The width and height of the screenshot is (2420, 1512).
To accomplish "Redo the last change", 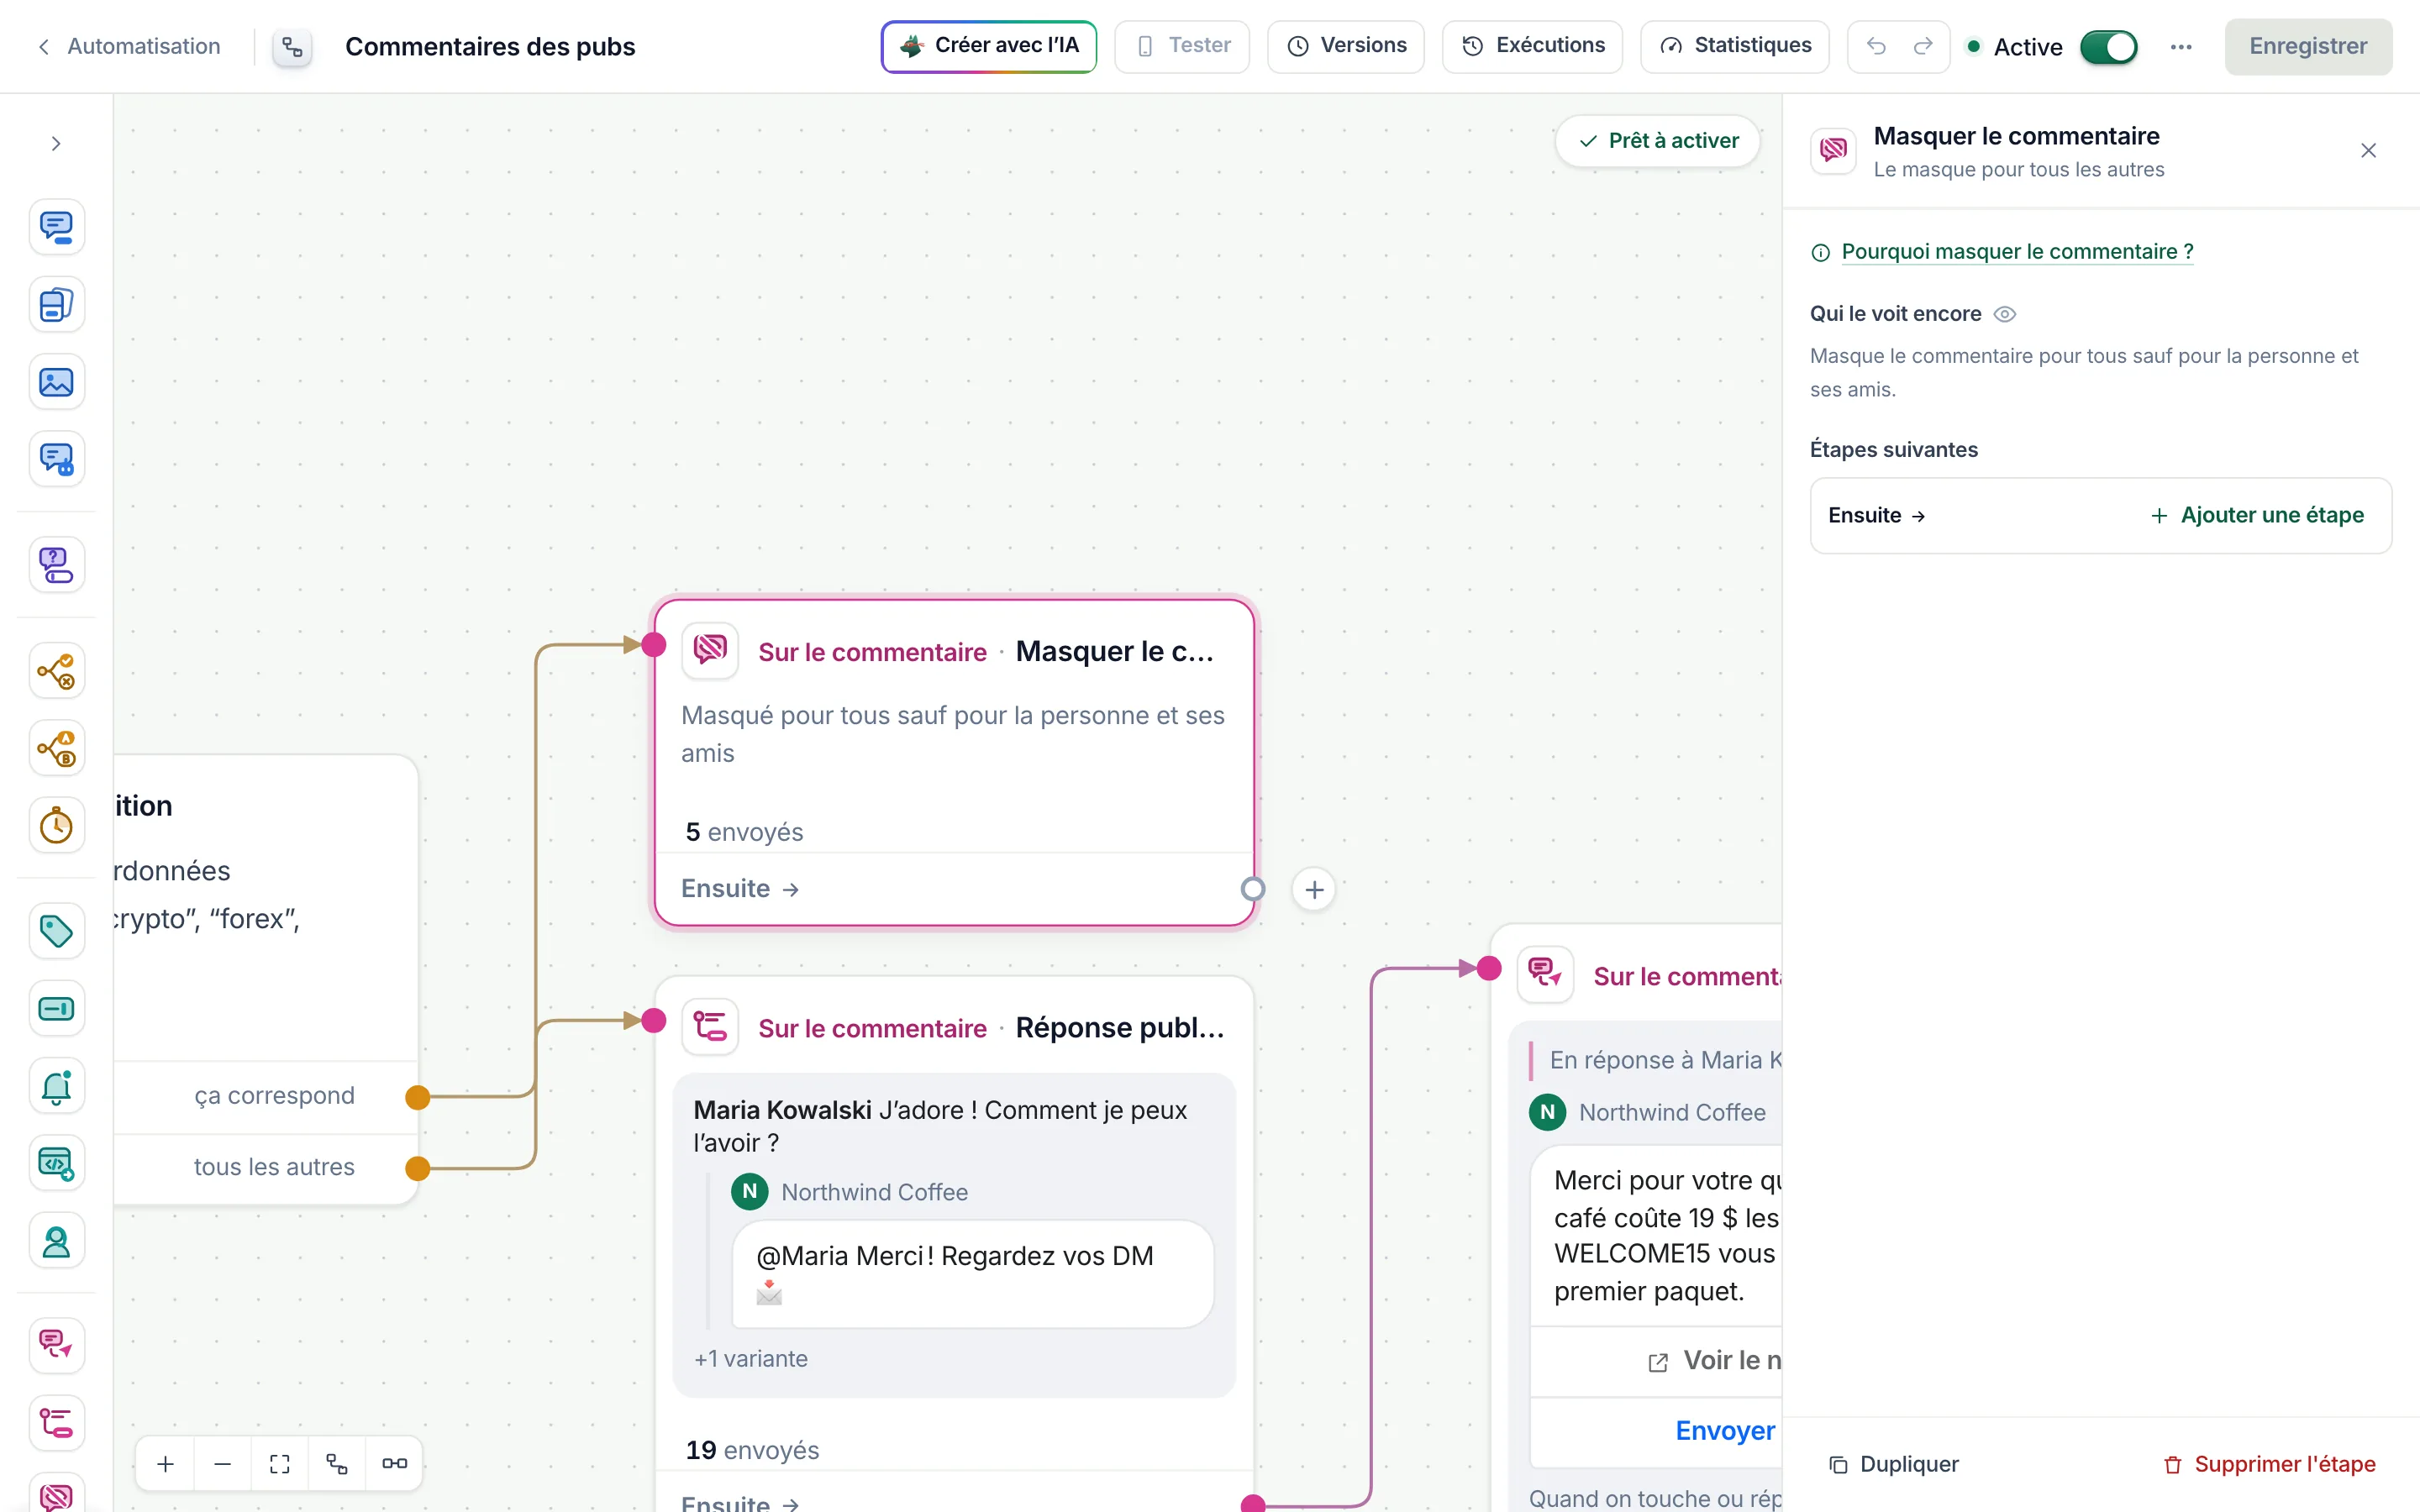I will tap(1923, 46).
